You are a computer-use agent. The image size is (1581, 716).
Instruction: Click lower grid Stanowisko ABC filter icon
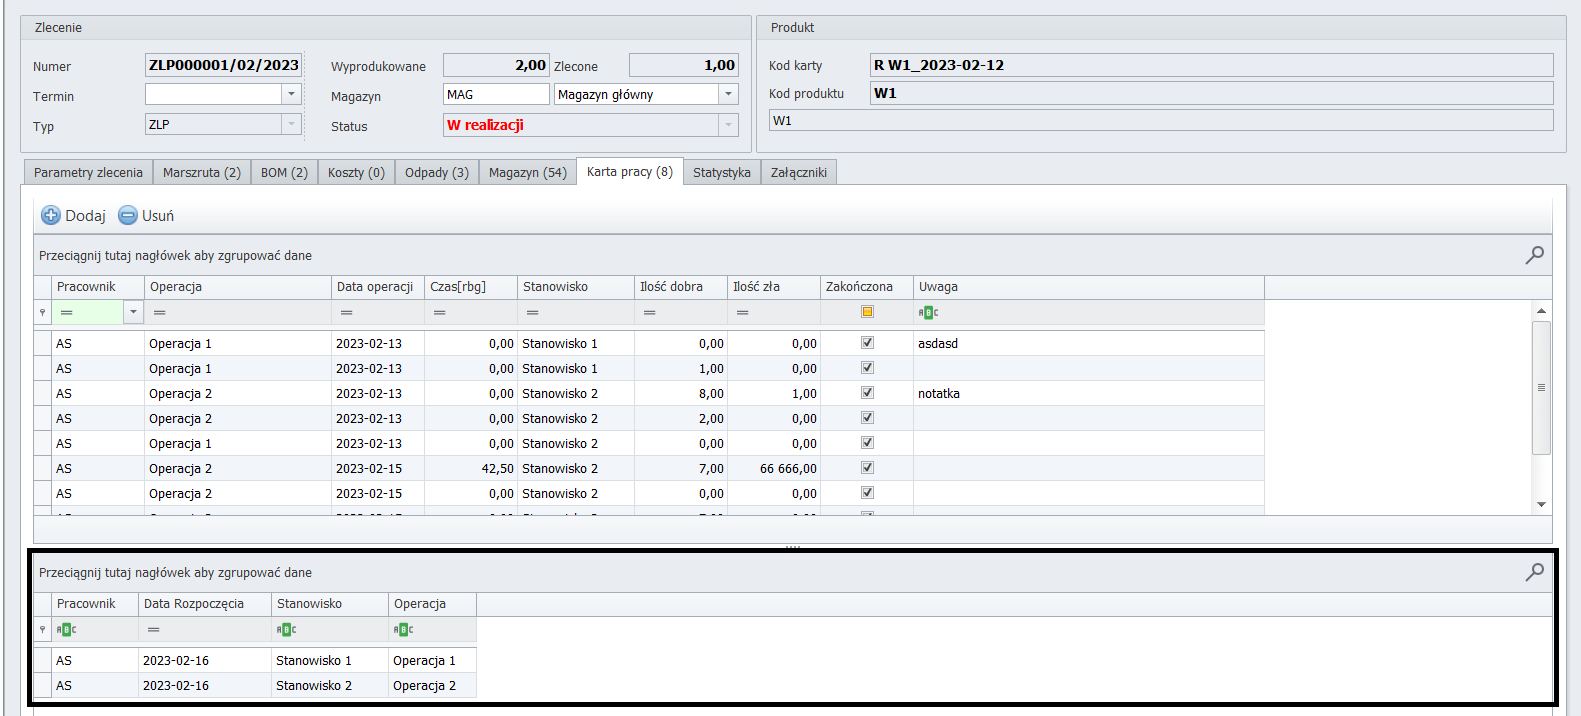point(286,630)
